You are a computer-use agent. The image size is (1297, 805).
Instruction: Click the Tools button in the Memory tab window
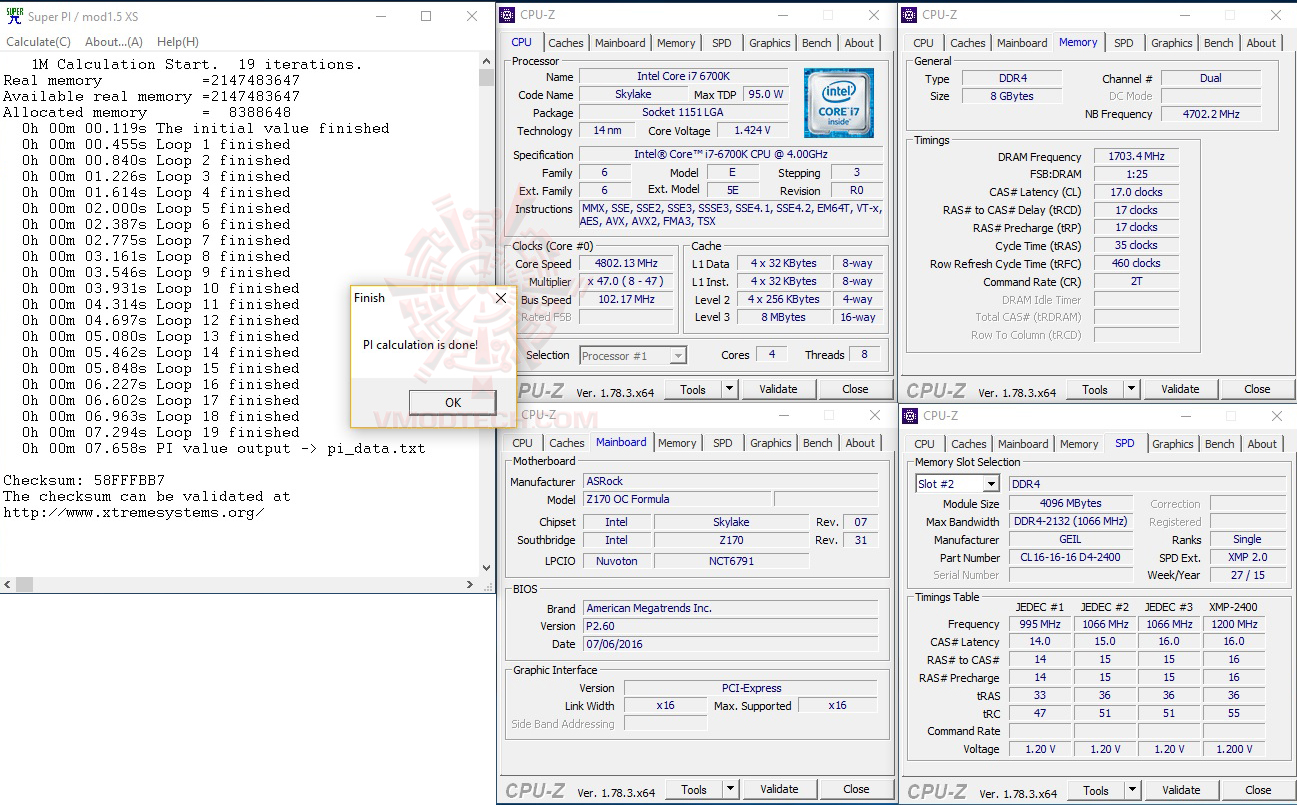1095,389
